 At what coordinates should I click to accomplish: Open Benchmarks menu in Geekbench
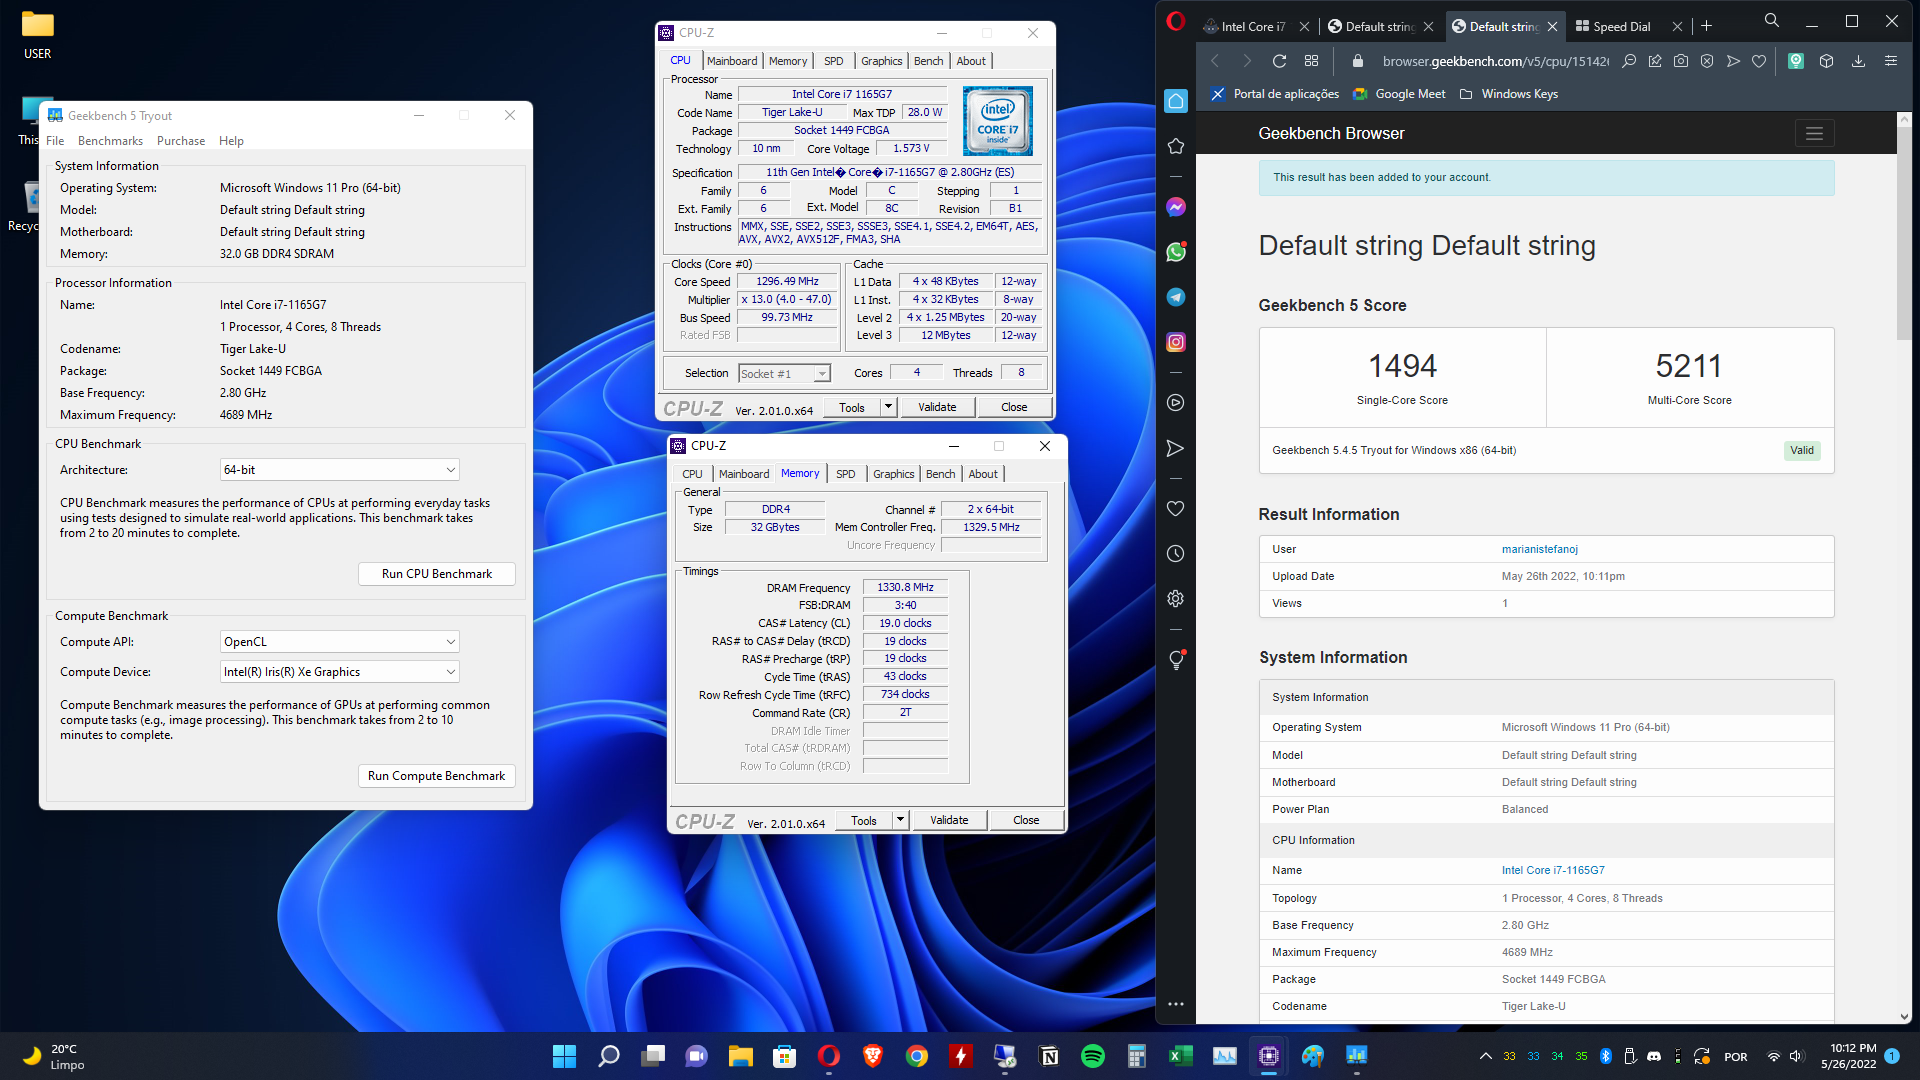[x=110, y=141]
